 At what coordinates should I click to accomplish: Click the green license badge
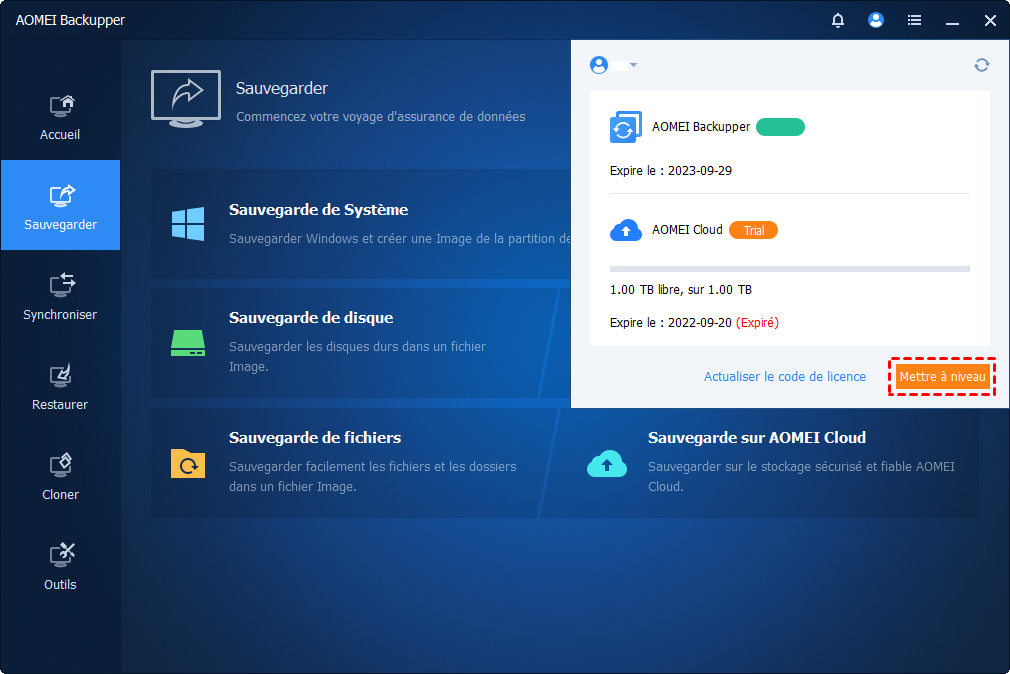pyautogui.click(x=780, y=127)
